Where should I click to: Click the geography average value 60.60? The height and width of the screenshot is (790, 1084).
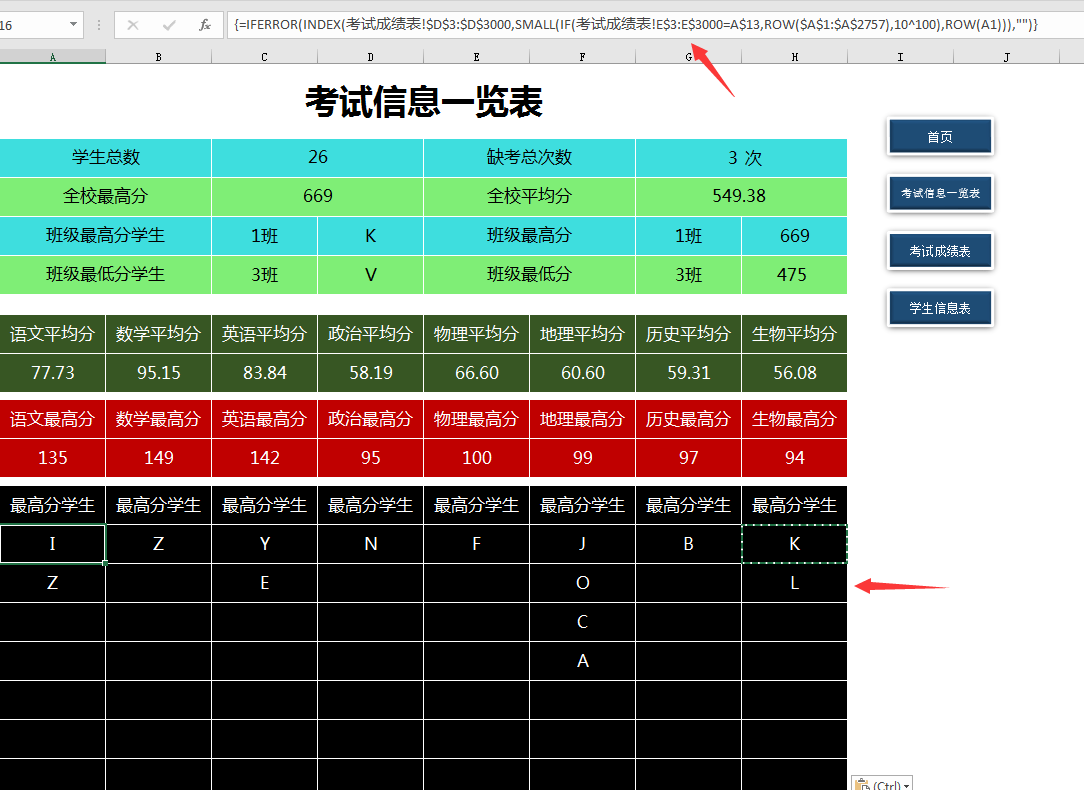[583, 373]
